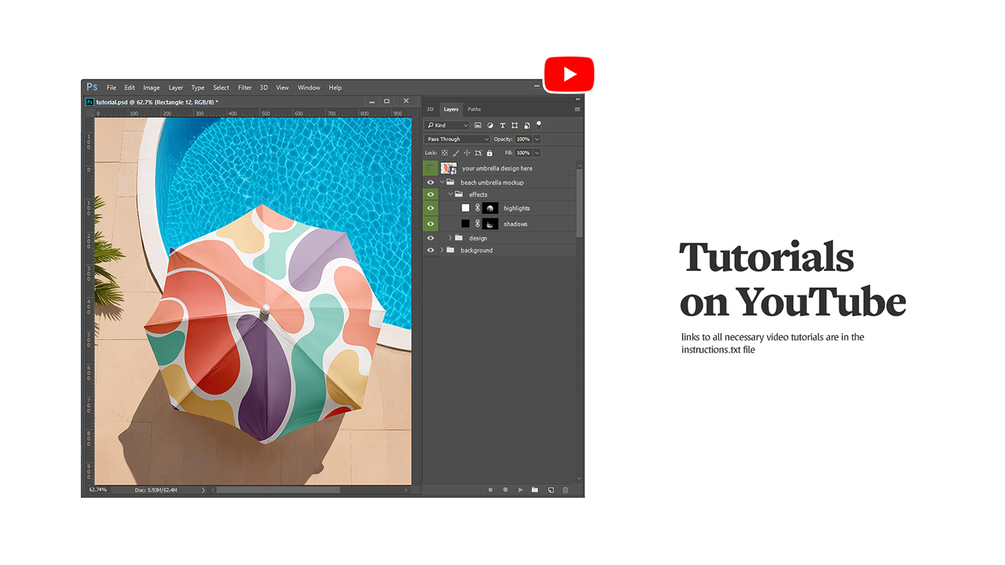1005x565 pixels.
Task: Click the create new layer icon
Action: click(x=551, y=490)
